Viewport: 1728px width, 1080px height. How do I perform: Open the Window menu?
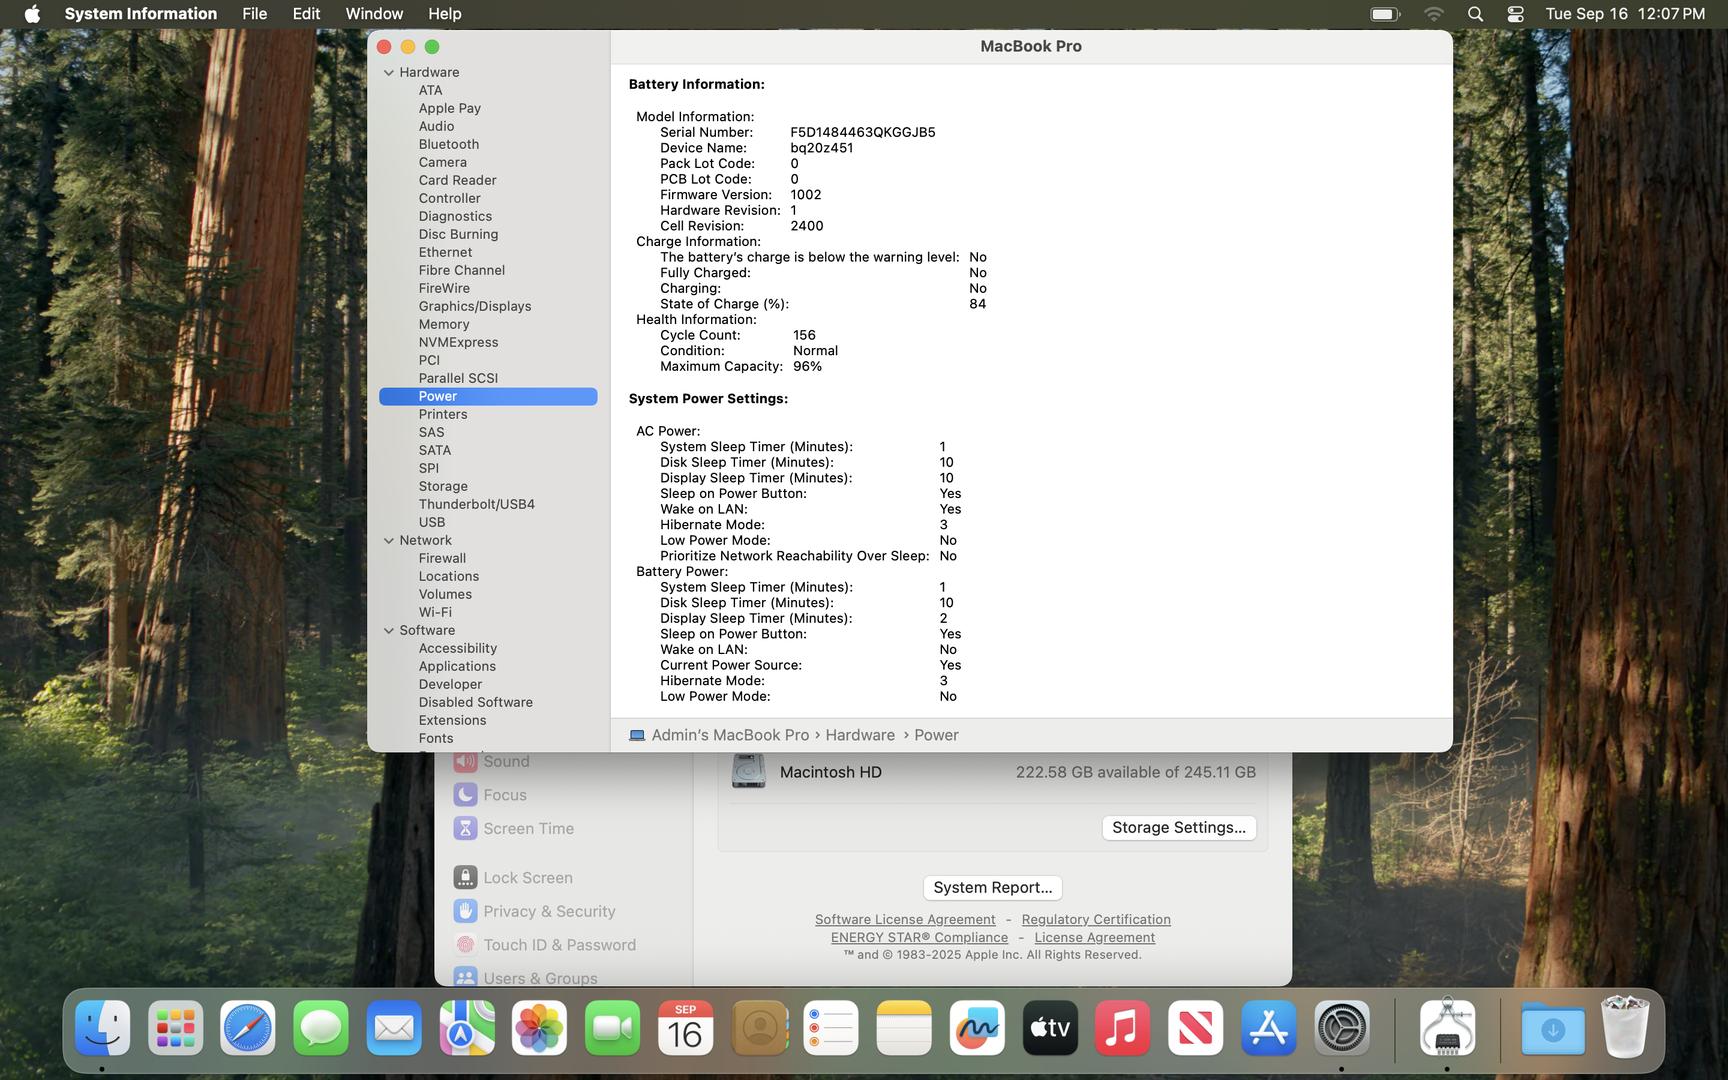click(x=374, y=14)
